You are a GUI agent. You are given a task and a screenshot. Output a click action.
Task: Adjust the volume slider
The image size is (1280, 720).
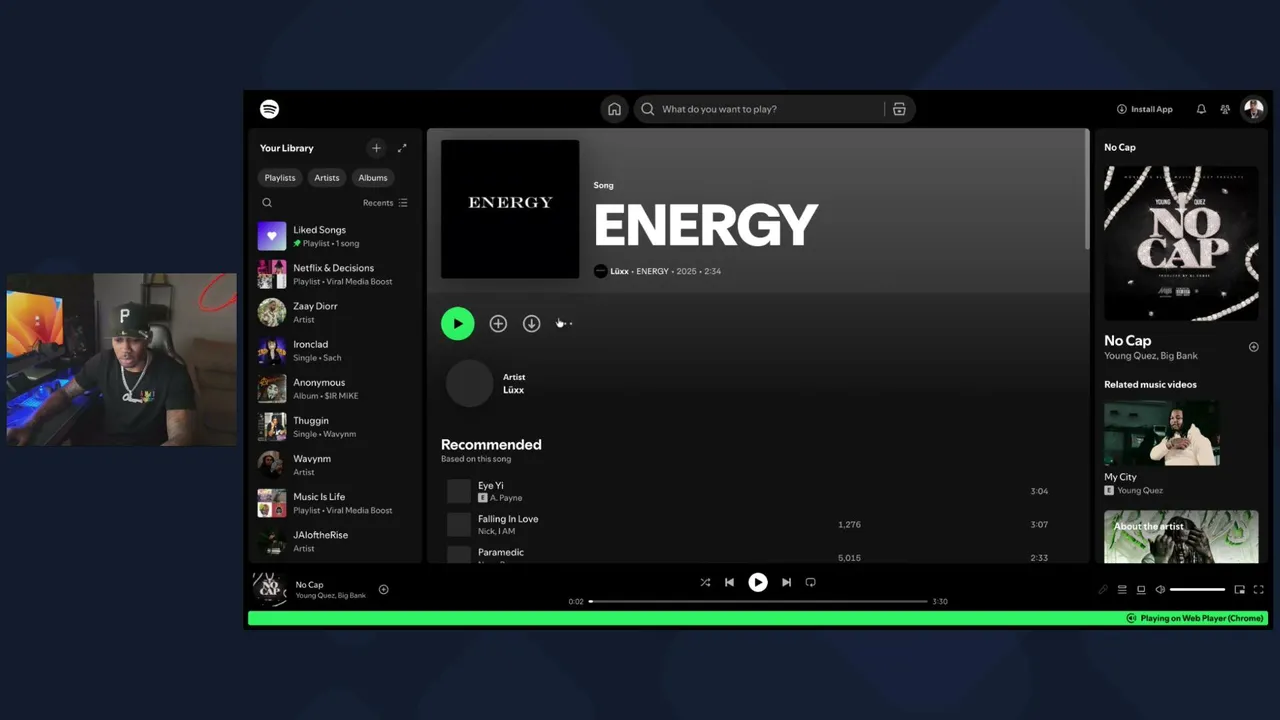[x=1197, y=590]
